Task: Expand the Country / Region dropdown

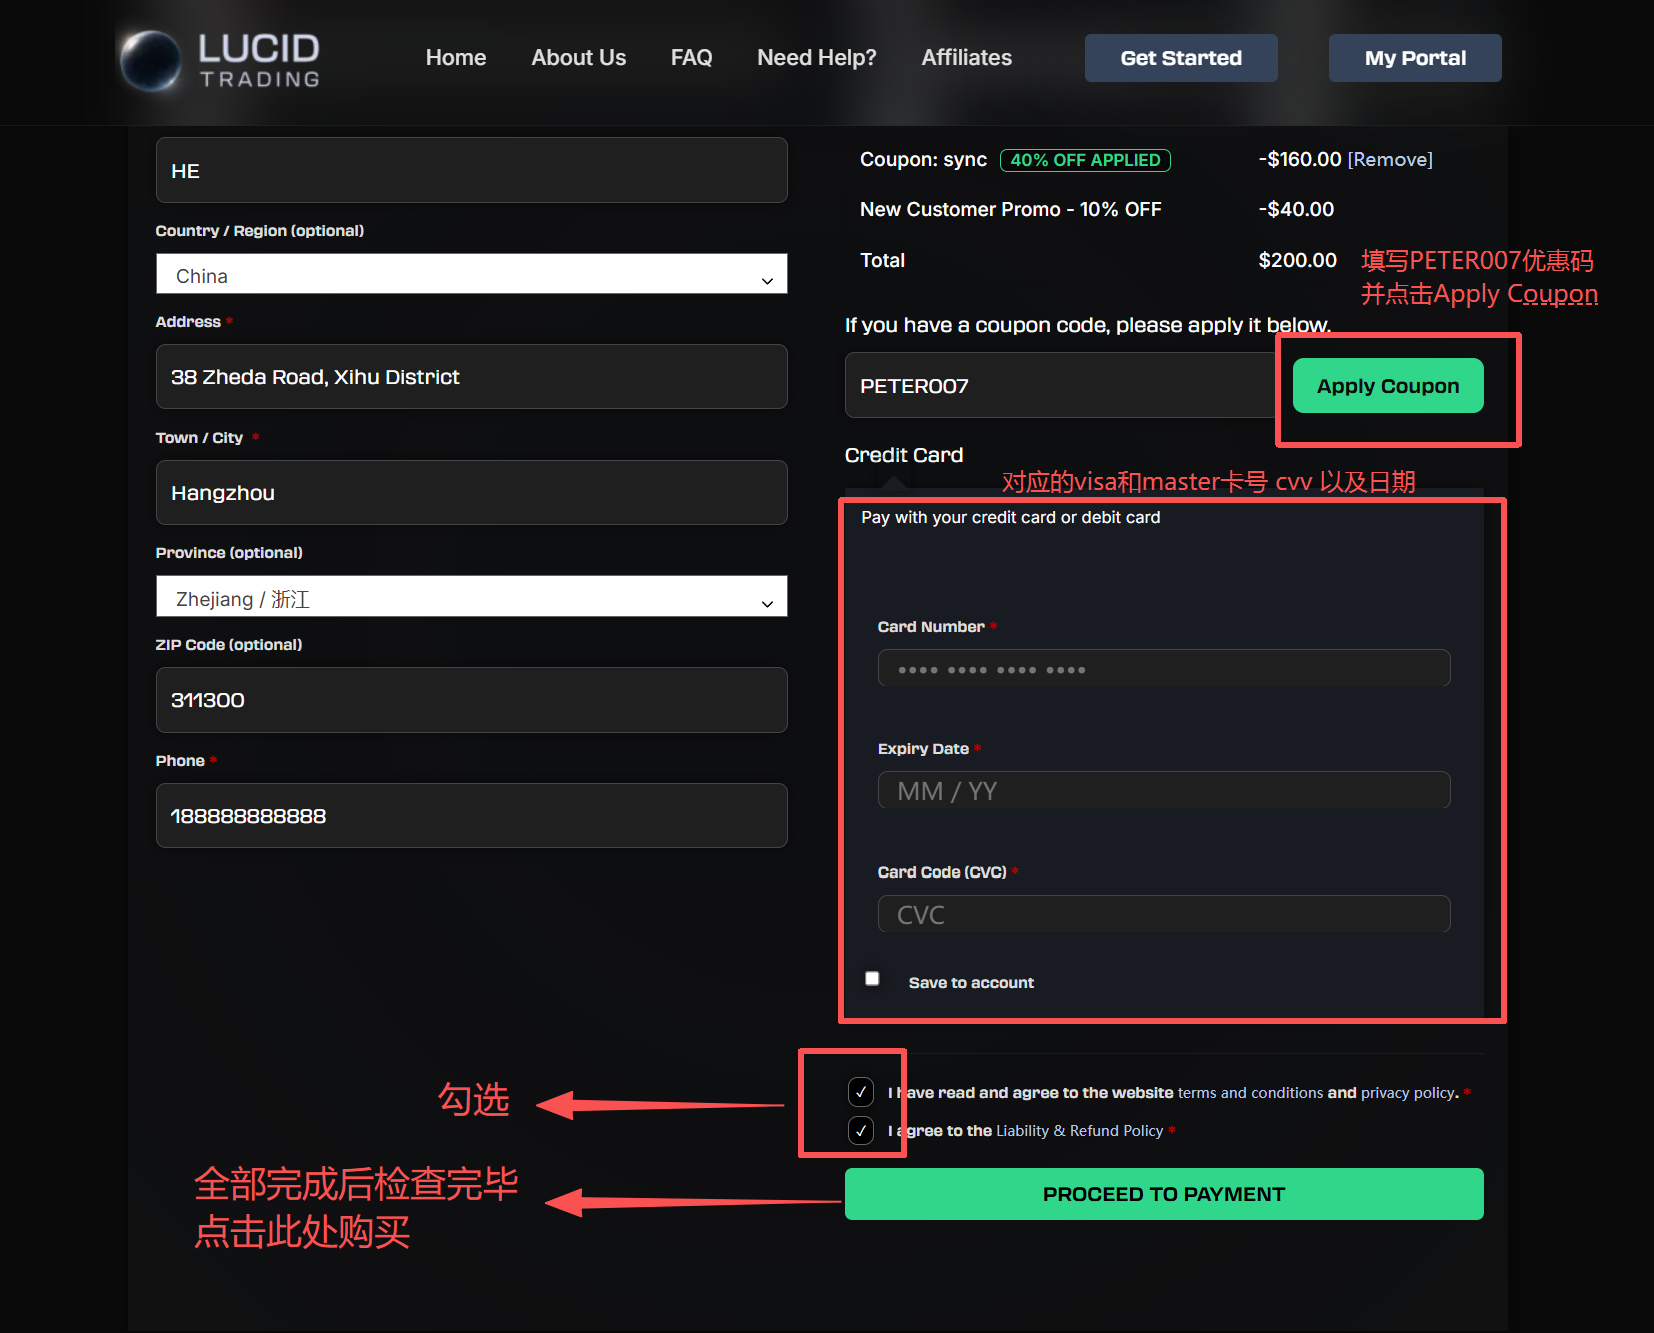Action: [471, 275]
